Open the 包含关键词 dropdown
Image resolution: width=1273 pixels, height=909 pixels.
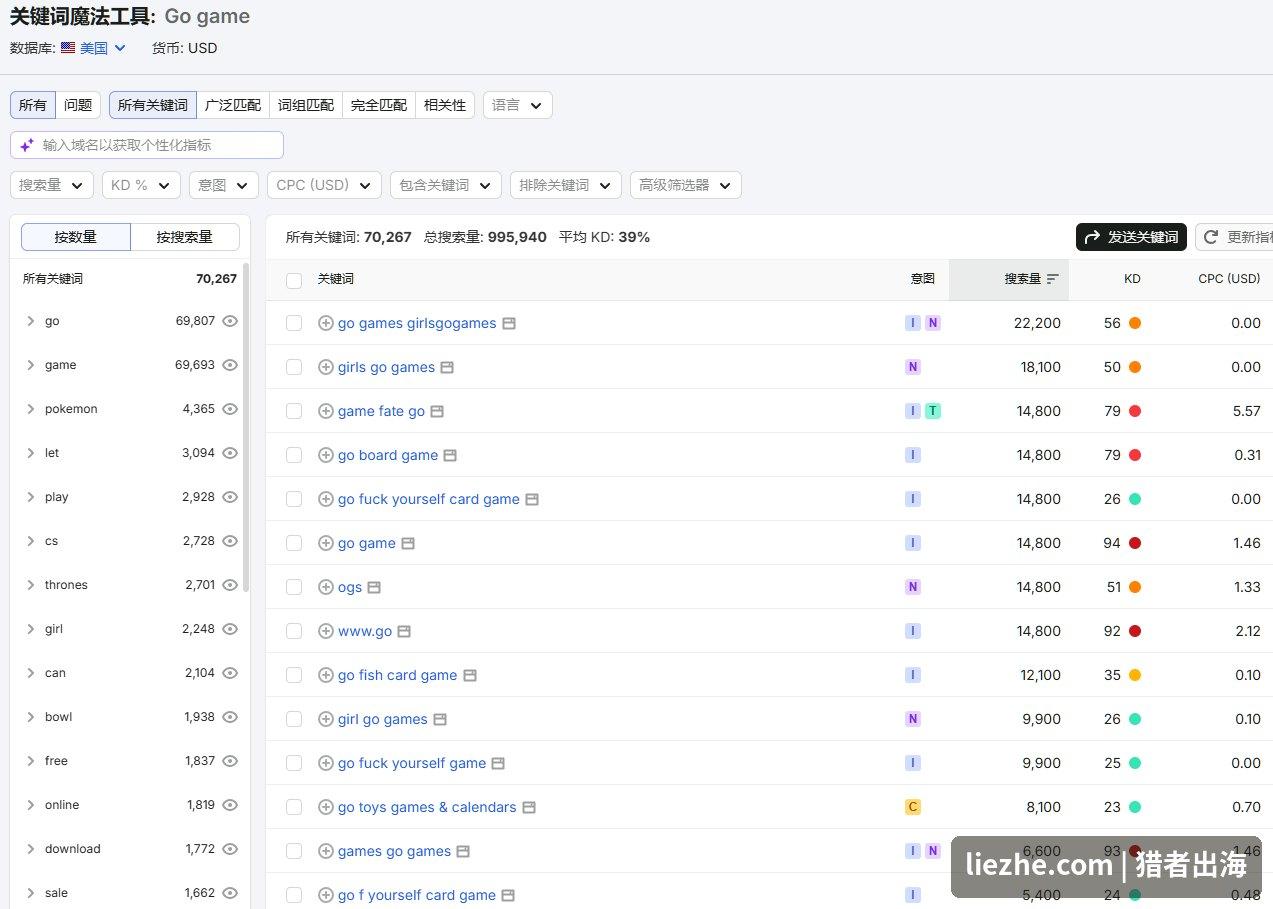[446, 185]
